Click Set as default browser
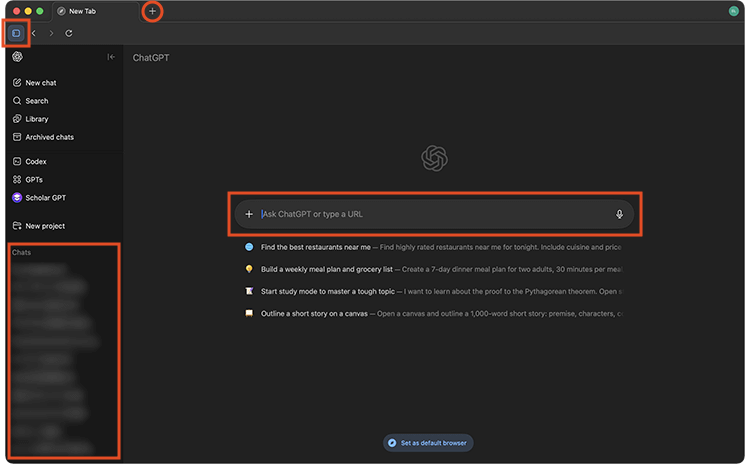This screenshot has height=464, width=750. (427, 442)
